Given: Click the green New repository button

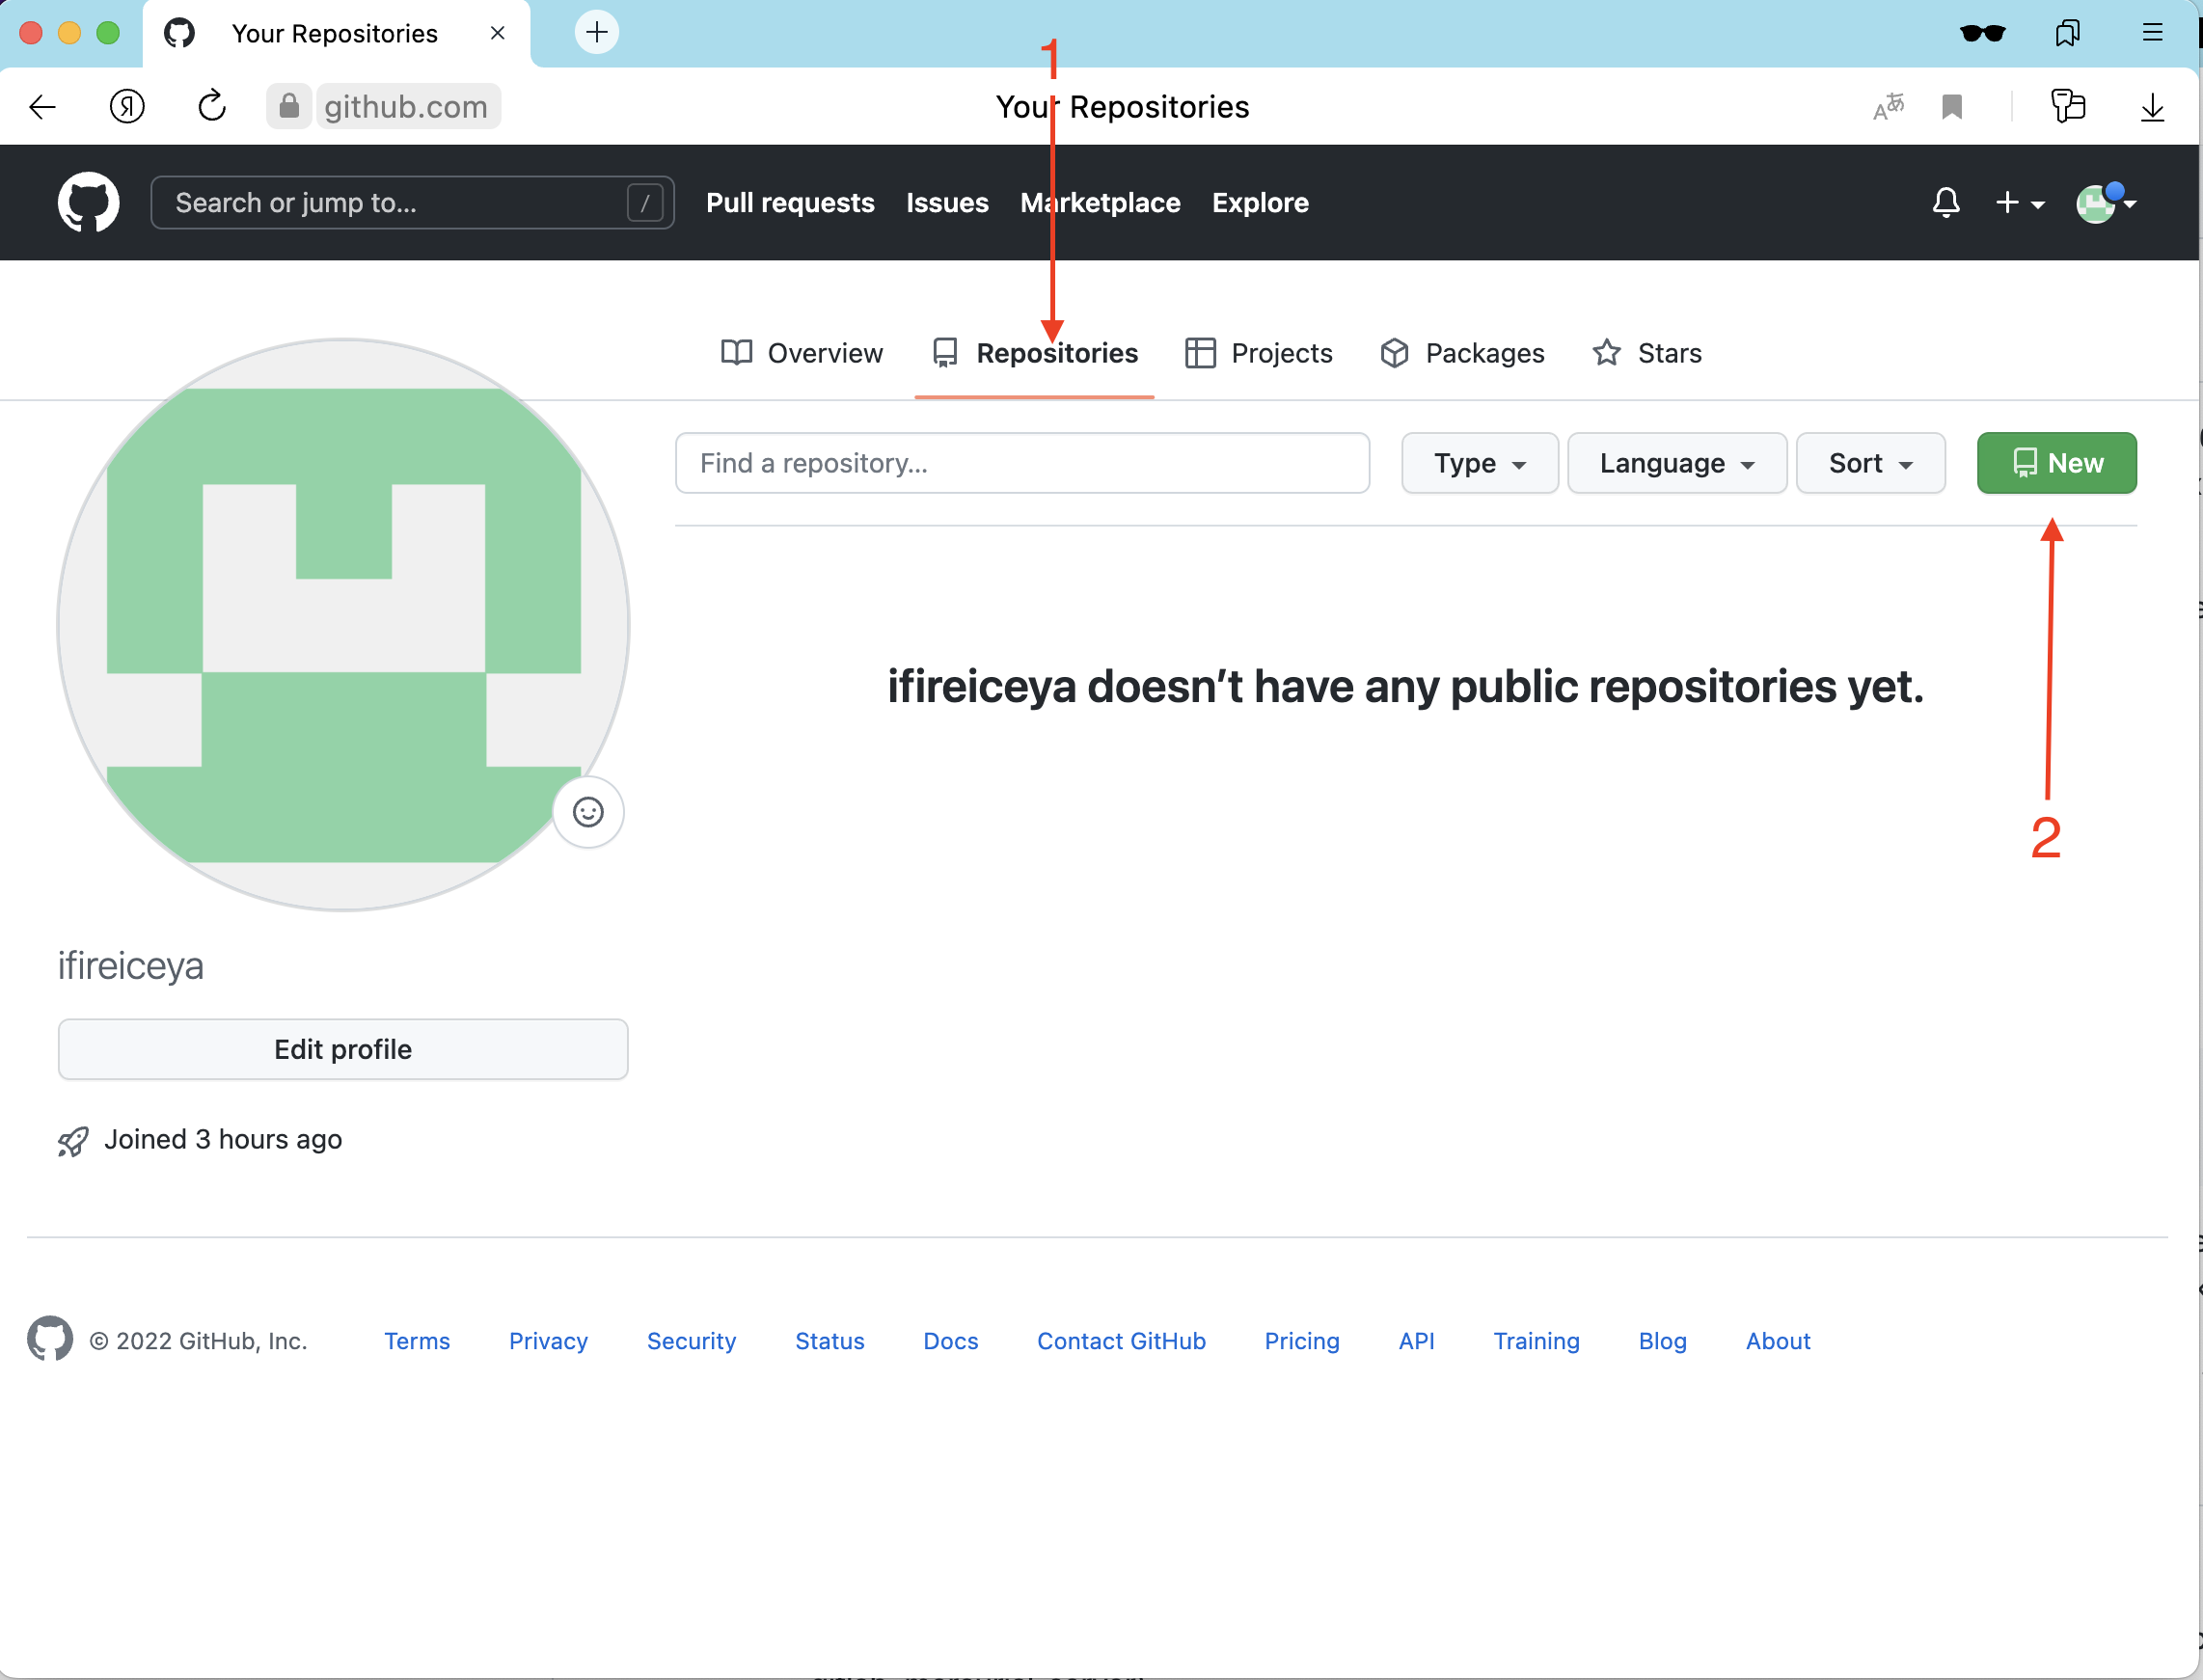Looking at the screenshot, I should point(2056,463).
